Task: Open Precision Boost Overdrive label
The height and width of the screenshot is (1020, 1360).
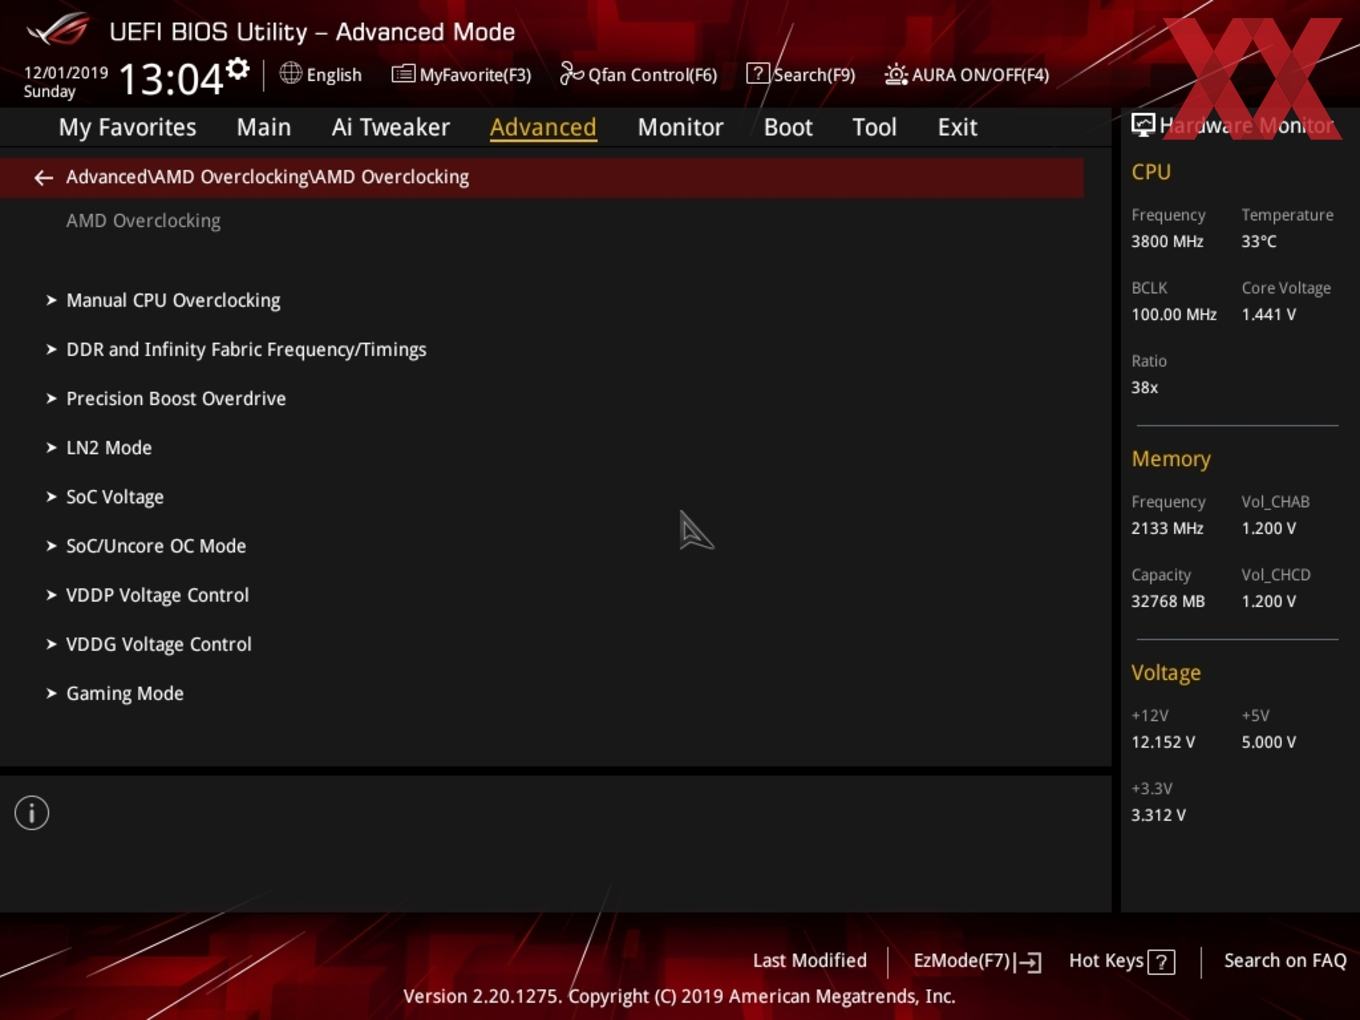Action: pyautogui.click(x=176, y=398)
